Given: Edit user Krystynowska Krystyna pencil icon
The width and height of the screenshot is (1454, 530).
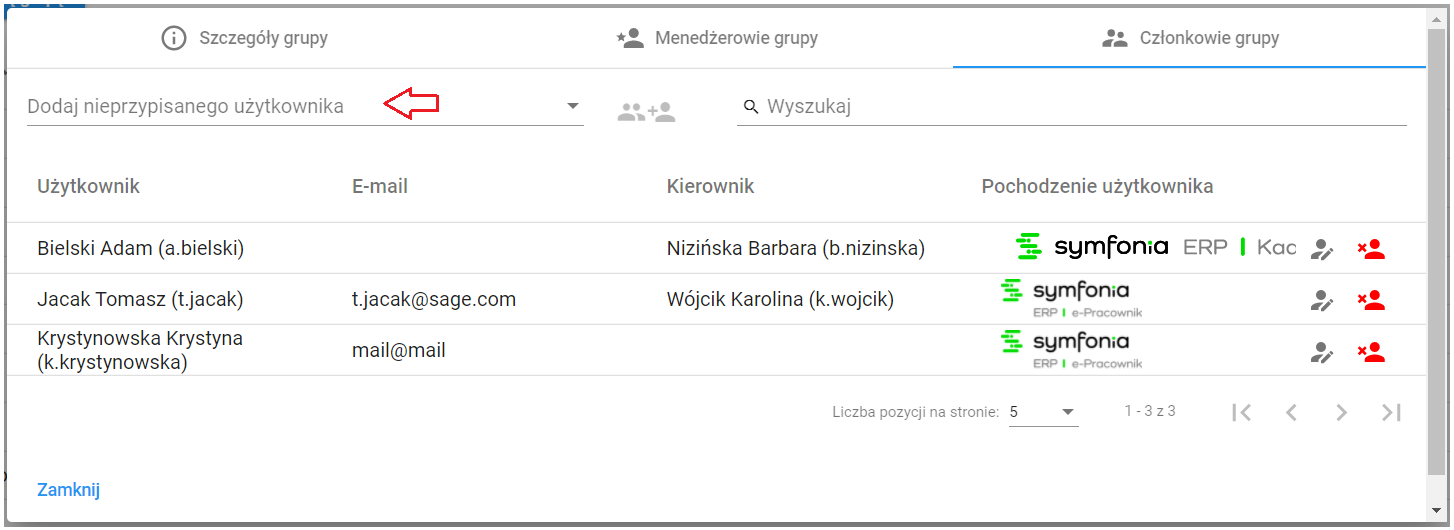Looking at the screenshot, I should coord(1323,352).
